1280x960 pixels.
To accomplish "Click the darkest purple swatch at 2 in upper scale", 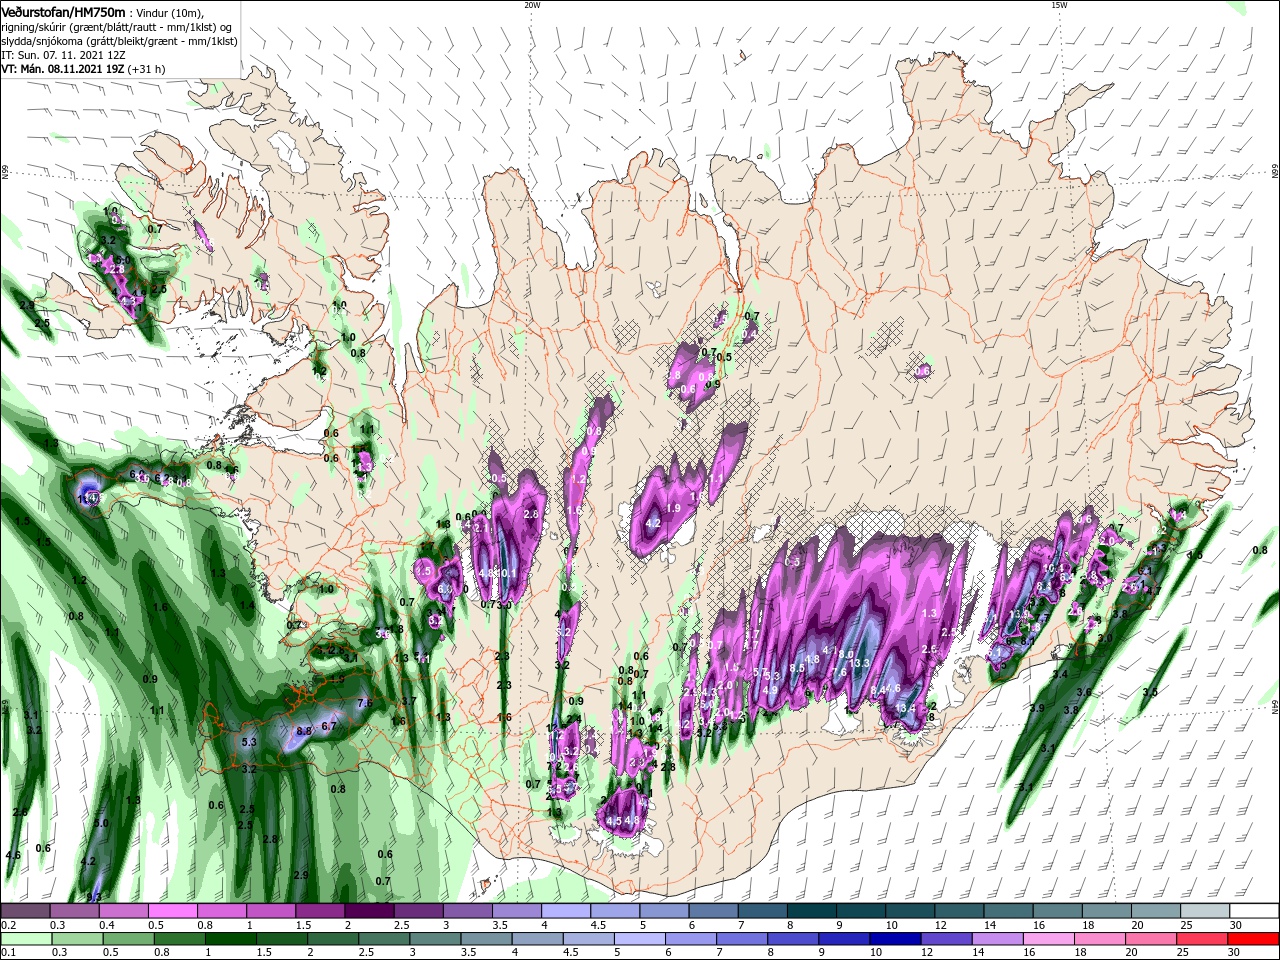I will tap(369, 911).
